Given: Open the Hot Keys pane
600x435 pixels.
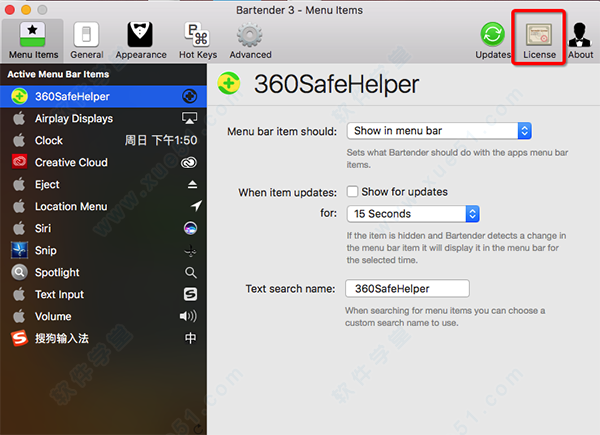Looking at the screenshot, I should coord(198,39).
